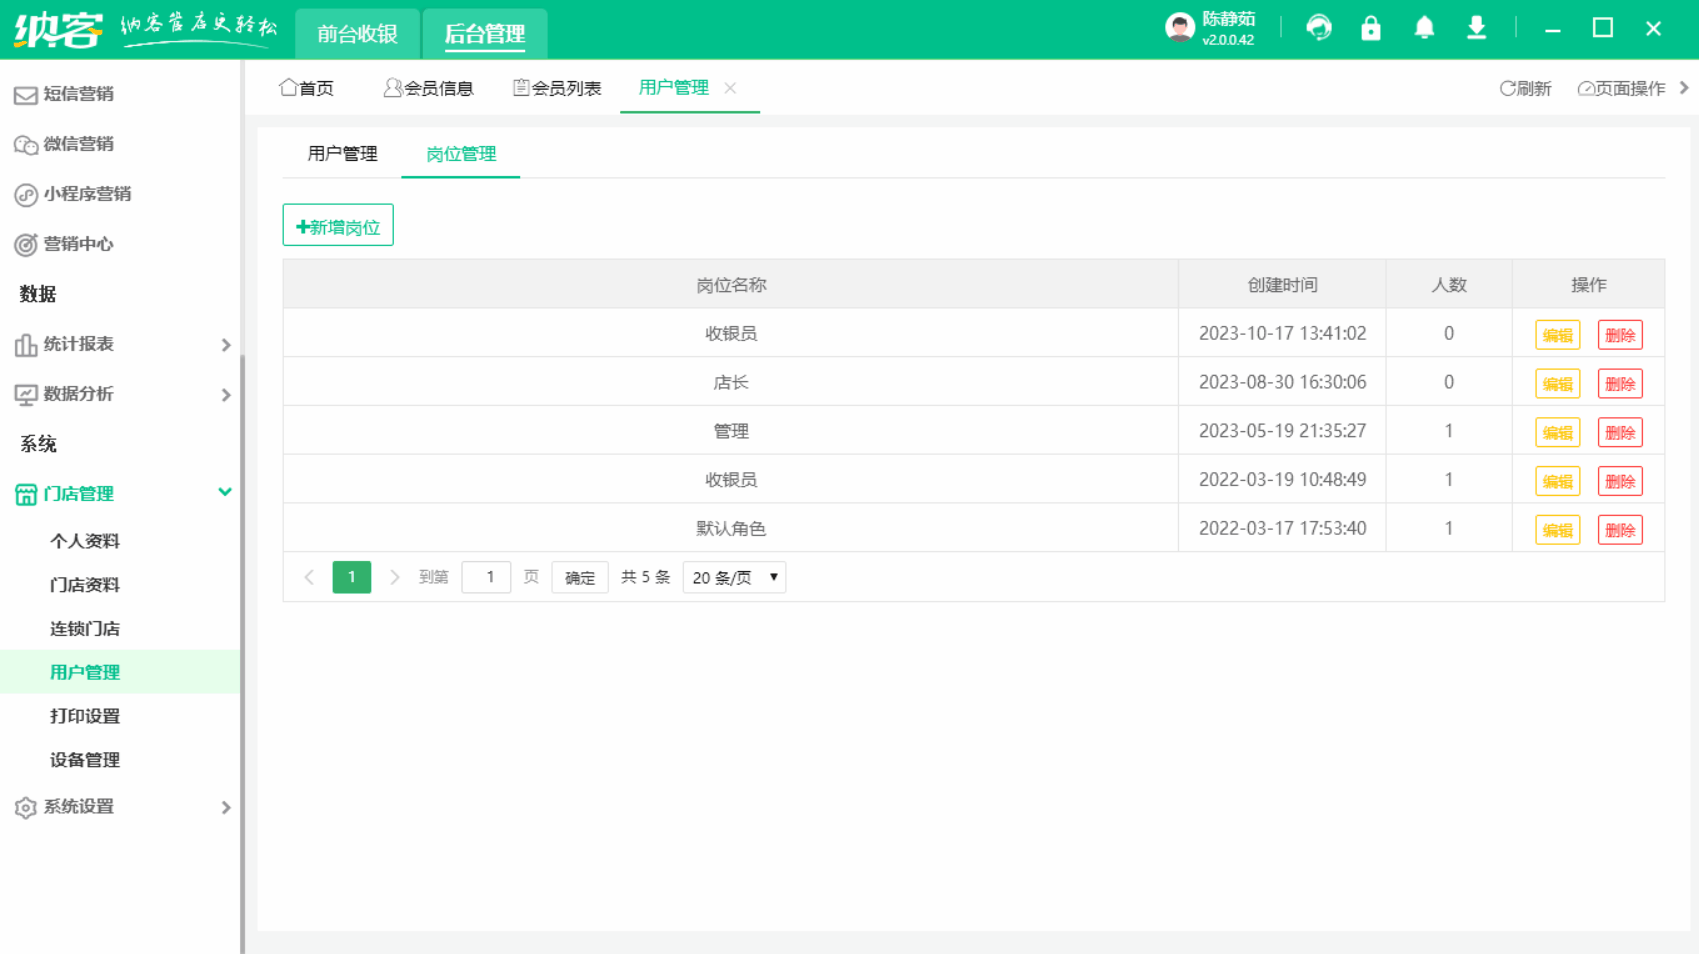Open 微信营销 in the sidebar

point(80,144)
